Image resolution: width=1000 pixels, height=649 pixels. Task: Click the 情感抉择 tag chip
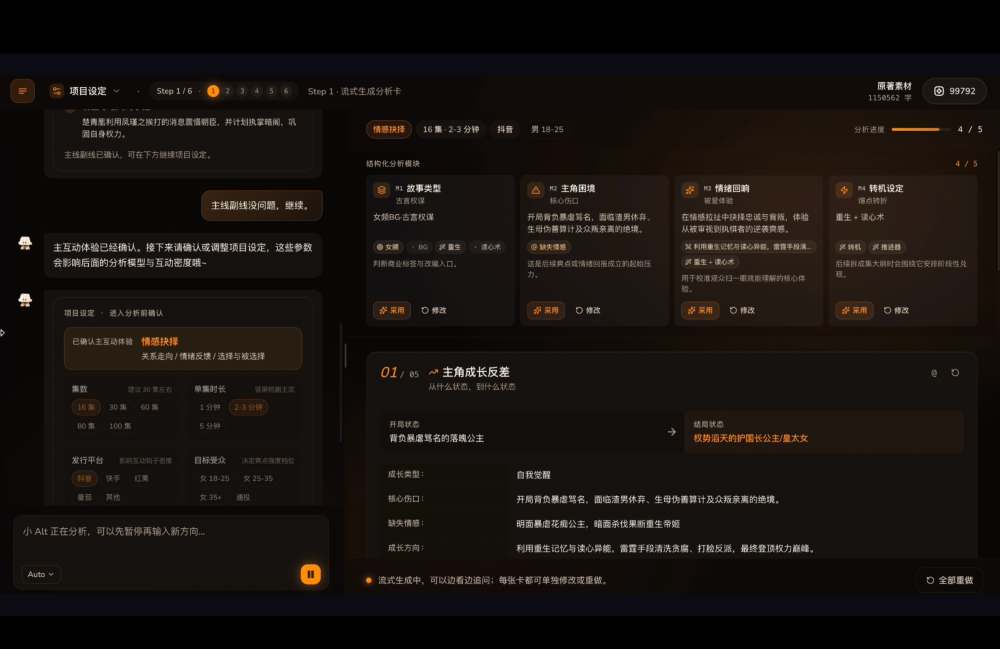[389, 129]
